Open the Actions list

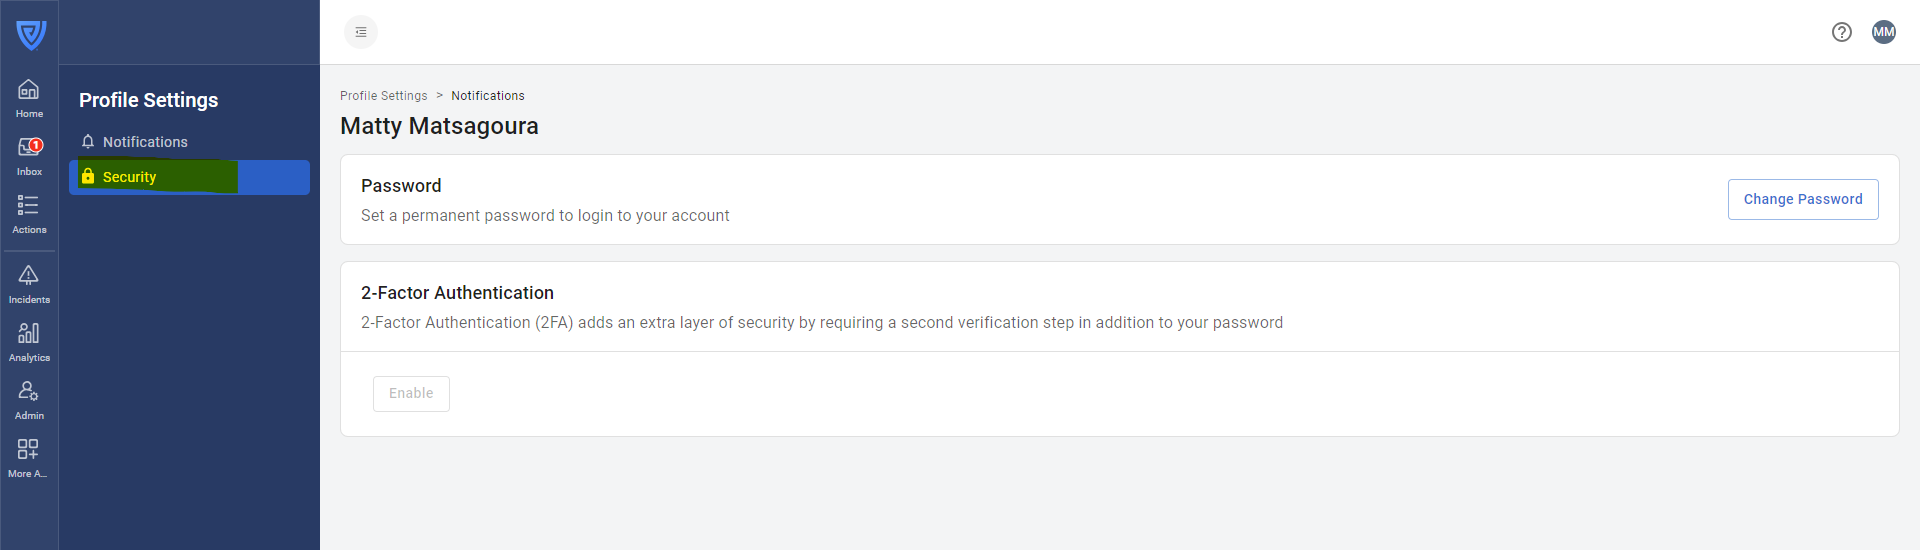point(29,214)
